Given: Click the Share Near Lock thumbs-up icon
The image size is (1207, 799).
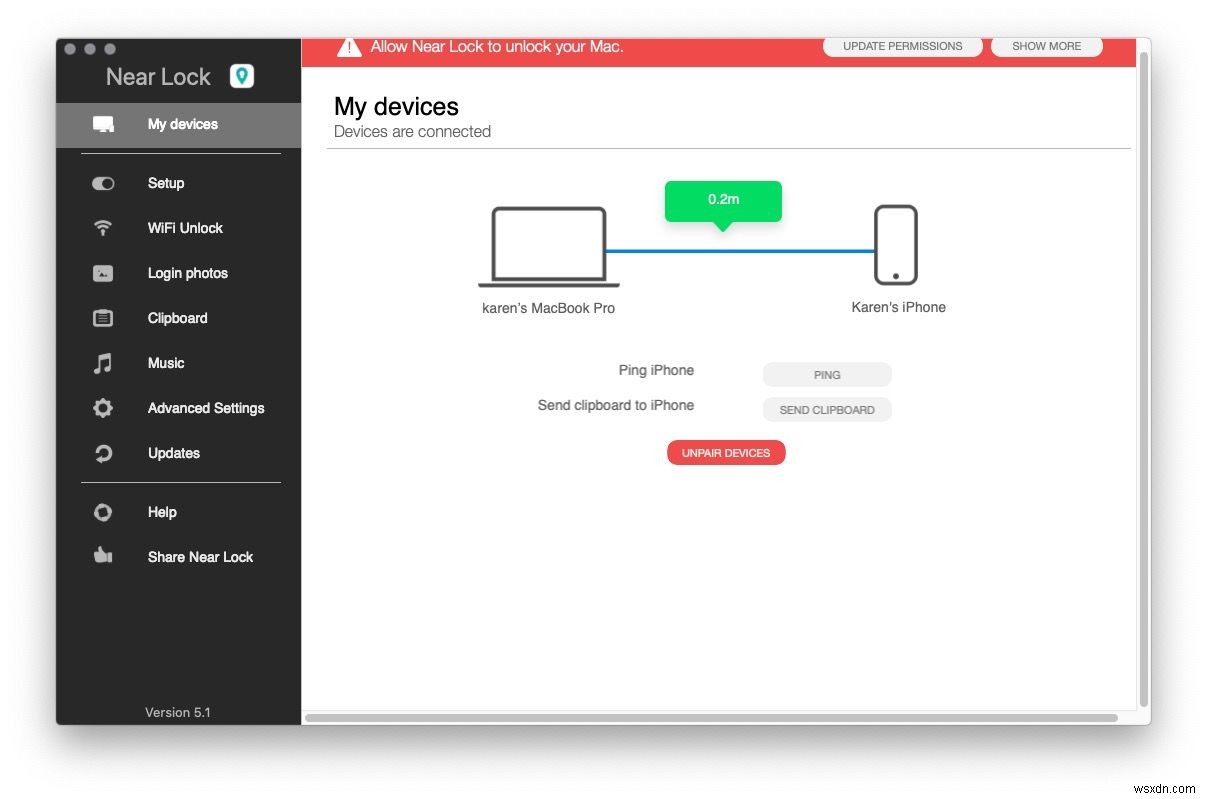Looking at the screenshot, I should coord(103,556).
